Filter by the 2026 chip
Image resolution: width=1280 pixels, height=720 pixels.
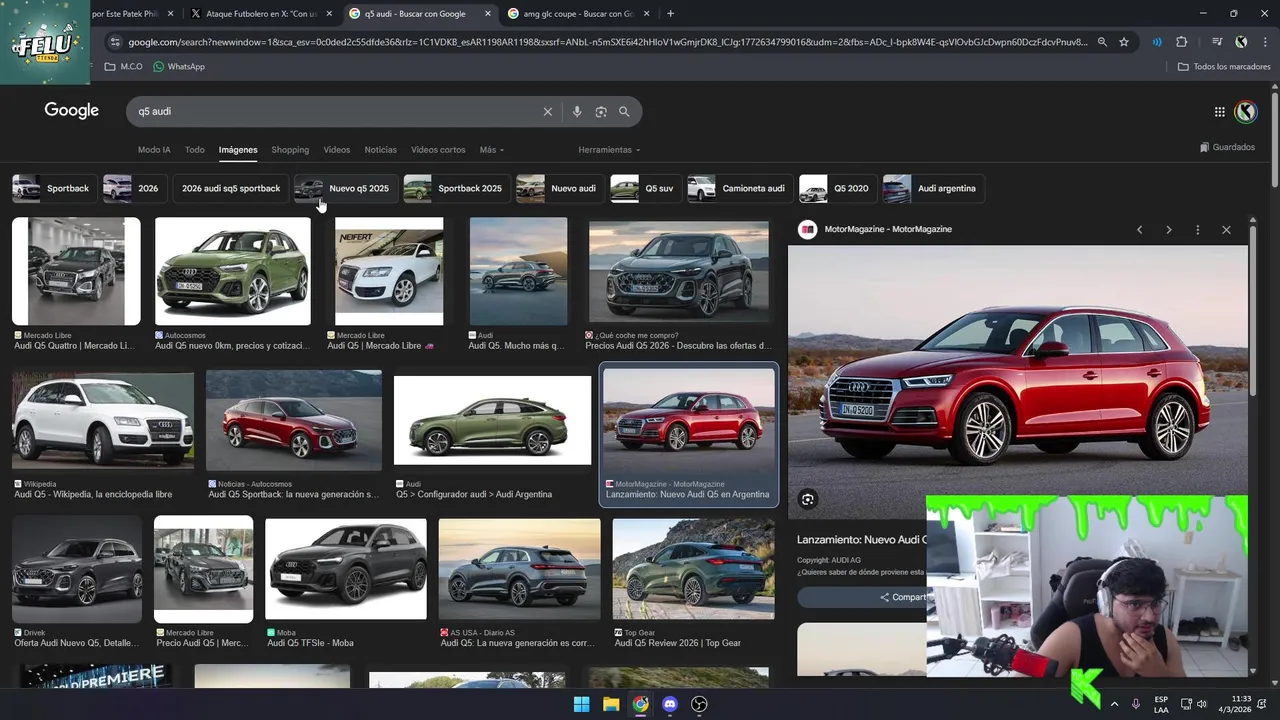134,188
